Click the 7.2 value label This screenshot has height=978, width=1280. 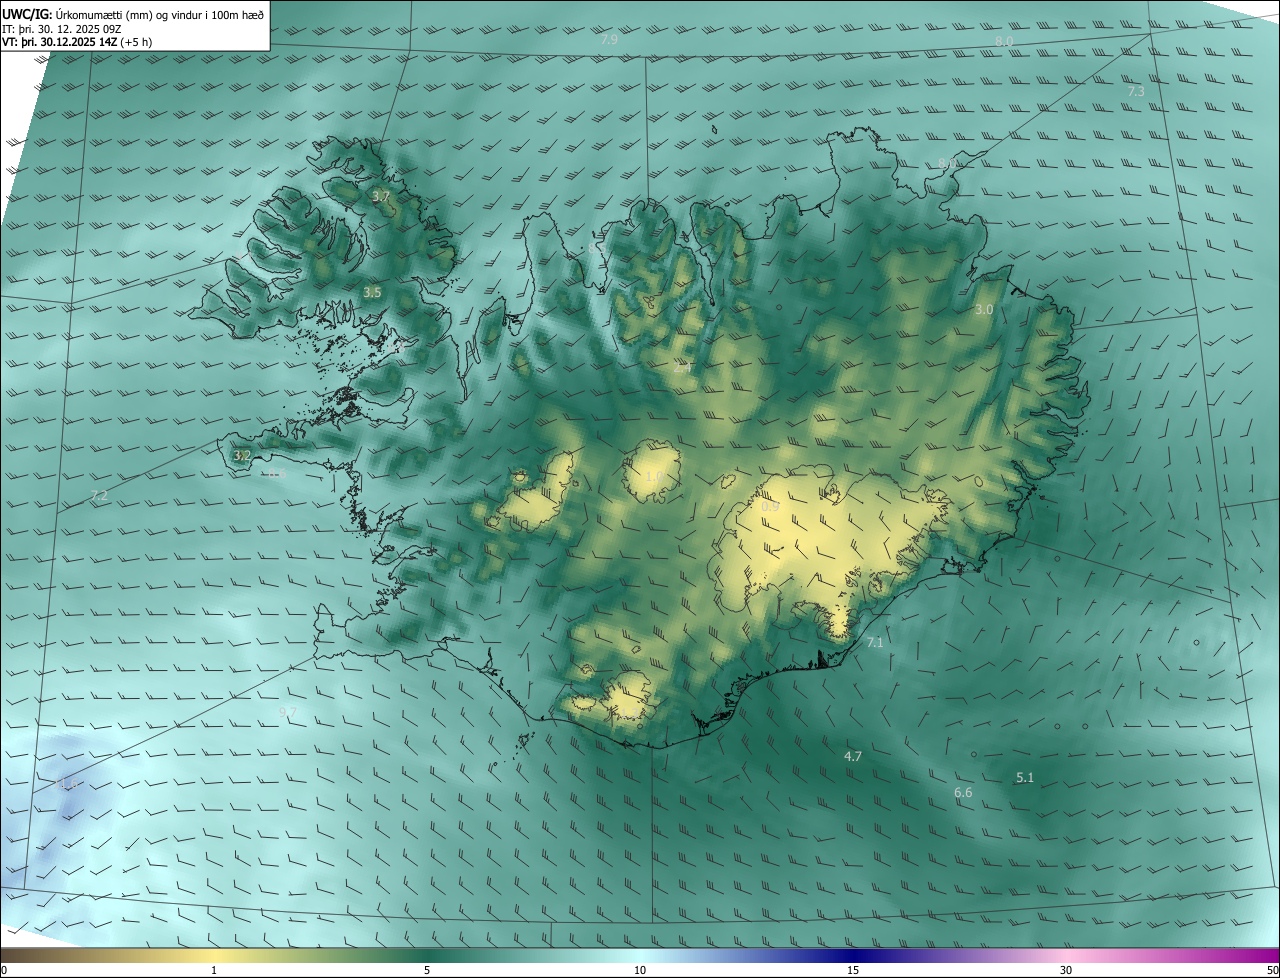click(x=99, y=496)
